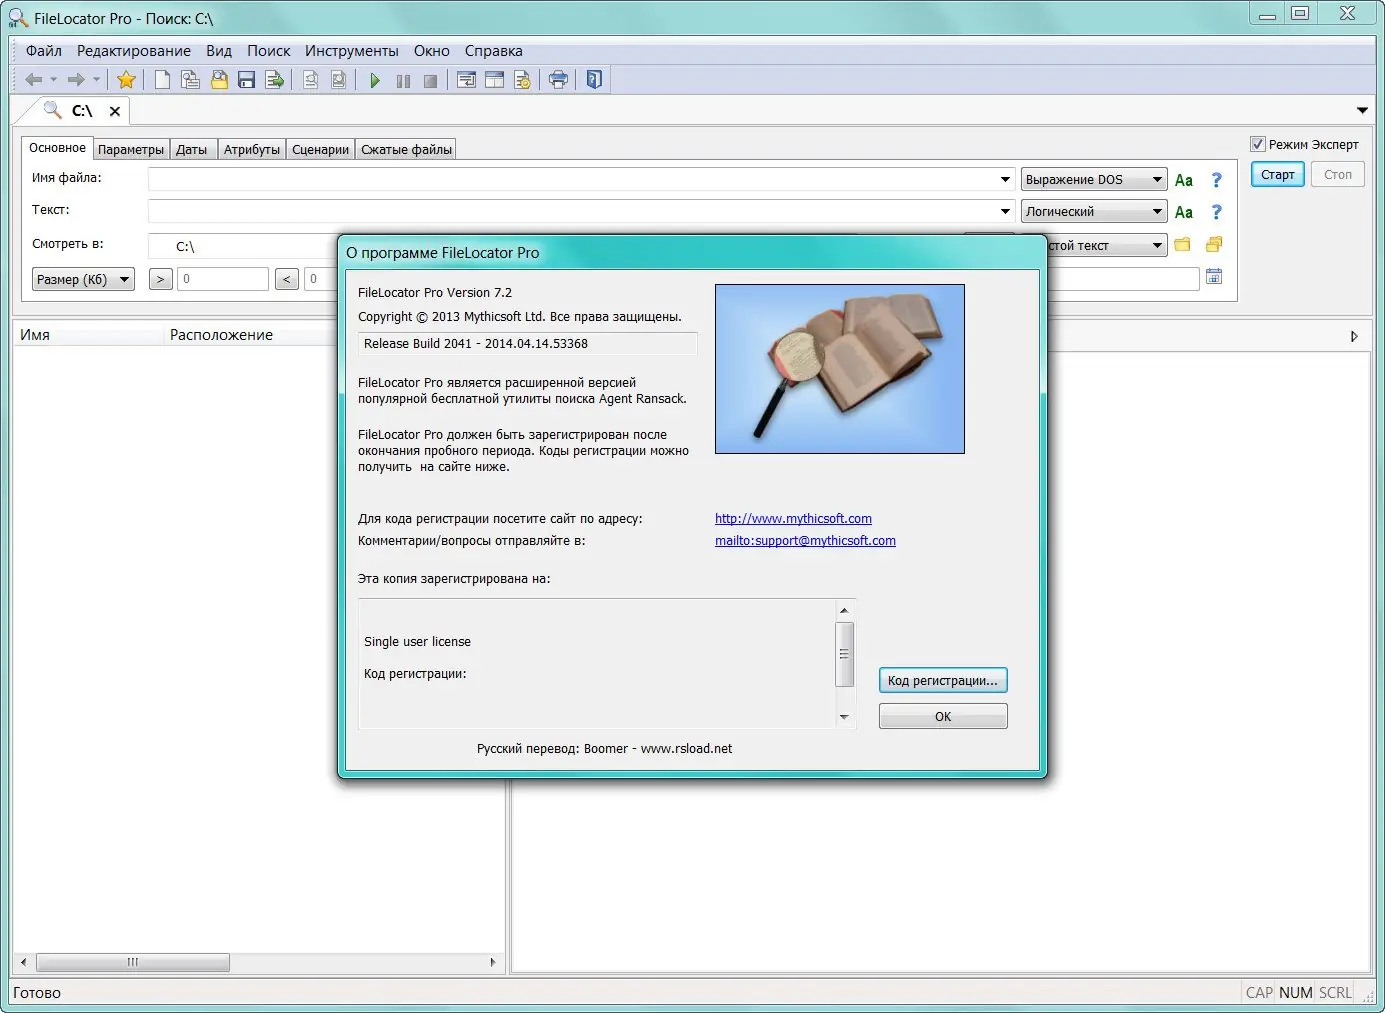Open the Выражение DOS dropdown

(1094, 179)
